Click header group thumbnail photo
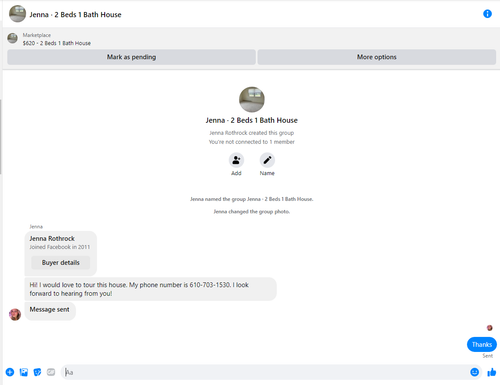The image size is (500, 385). [x=17, y=14]
